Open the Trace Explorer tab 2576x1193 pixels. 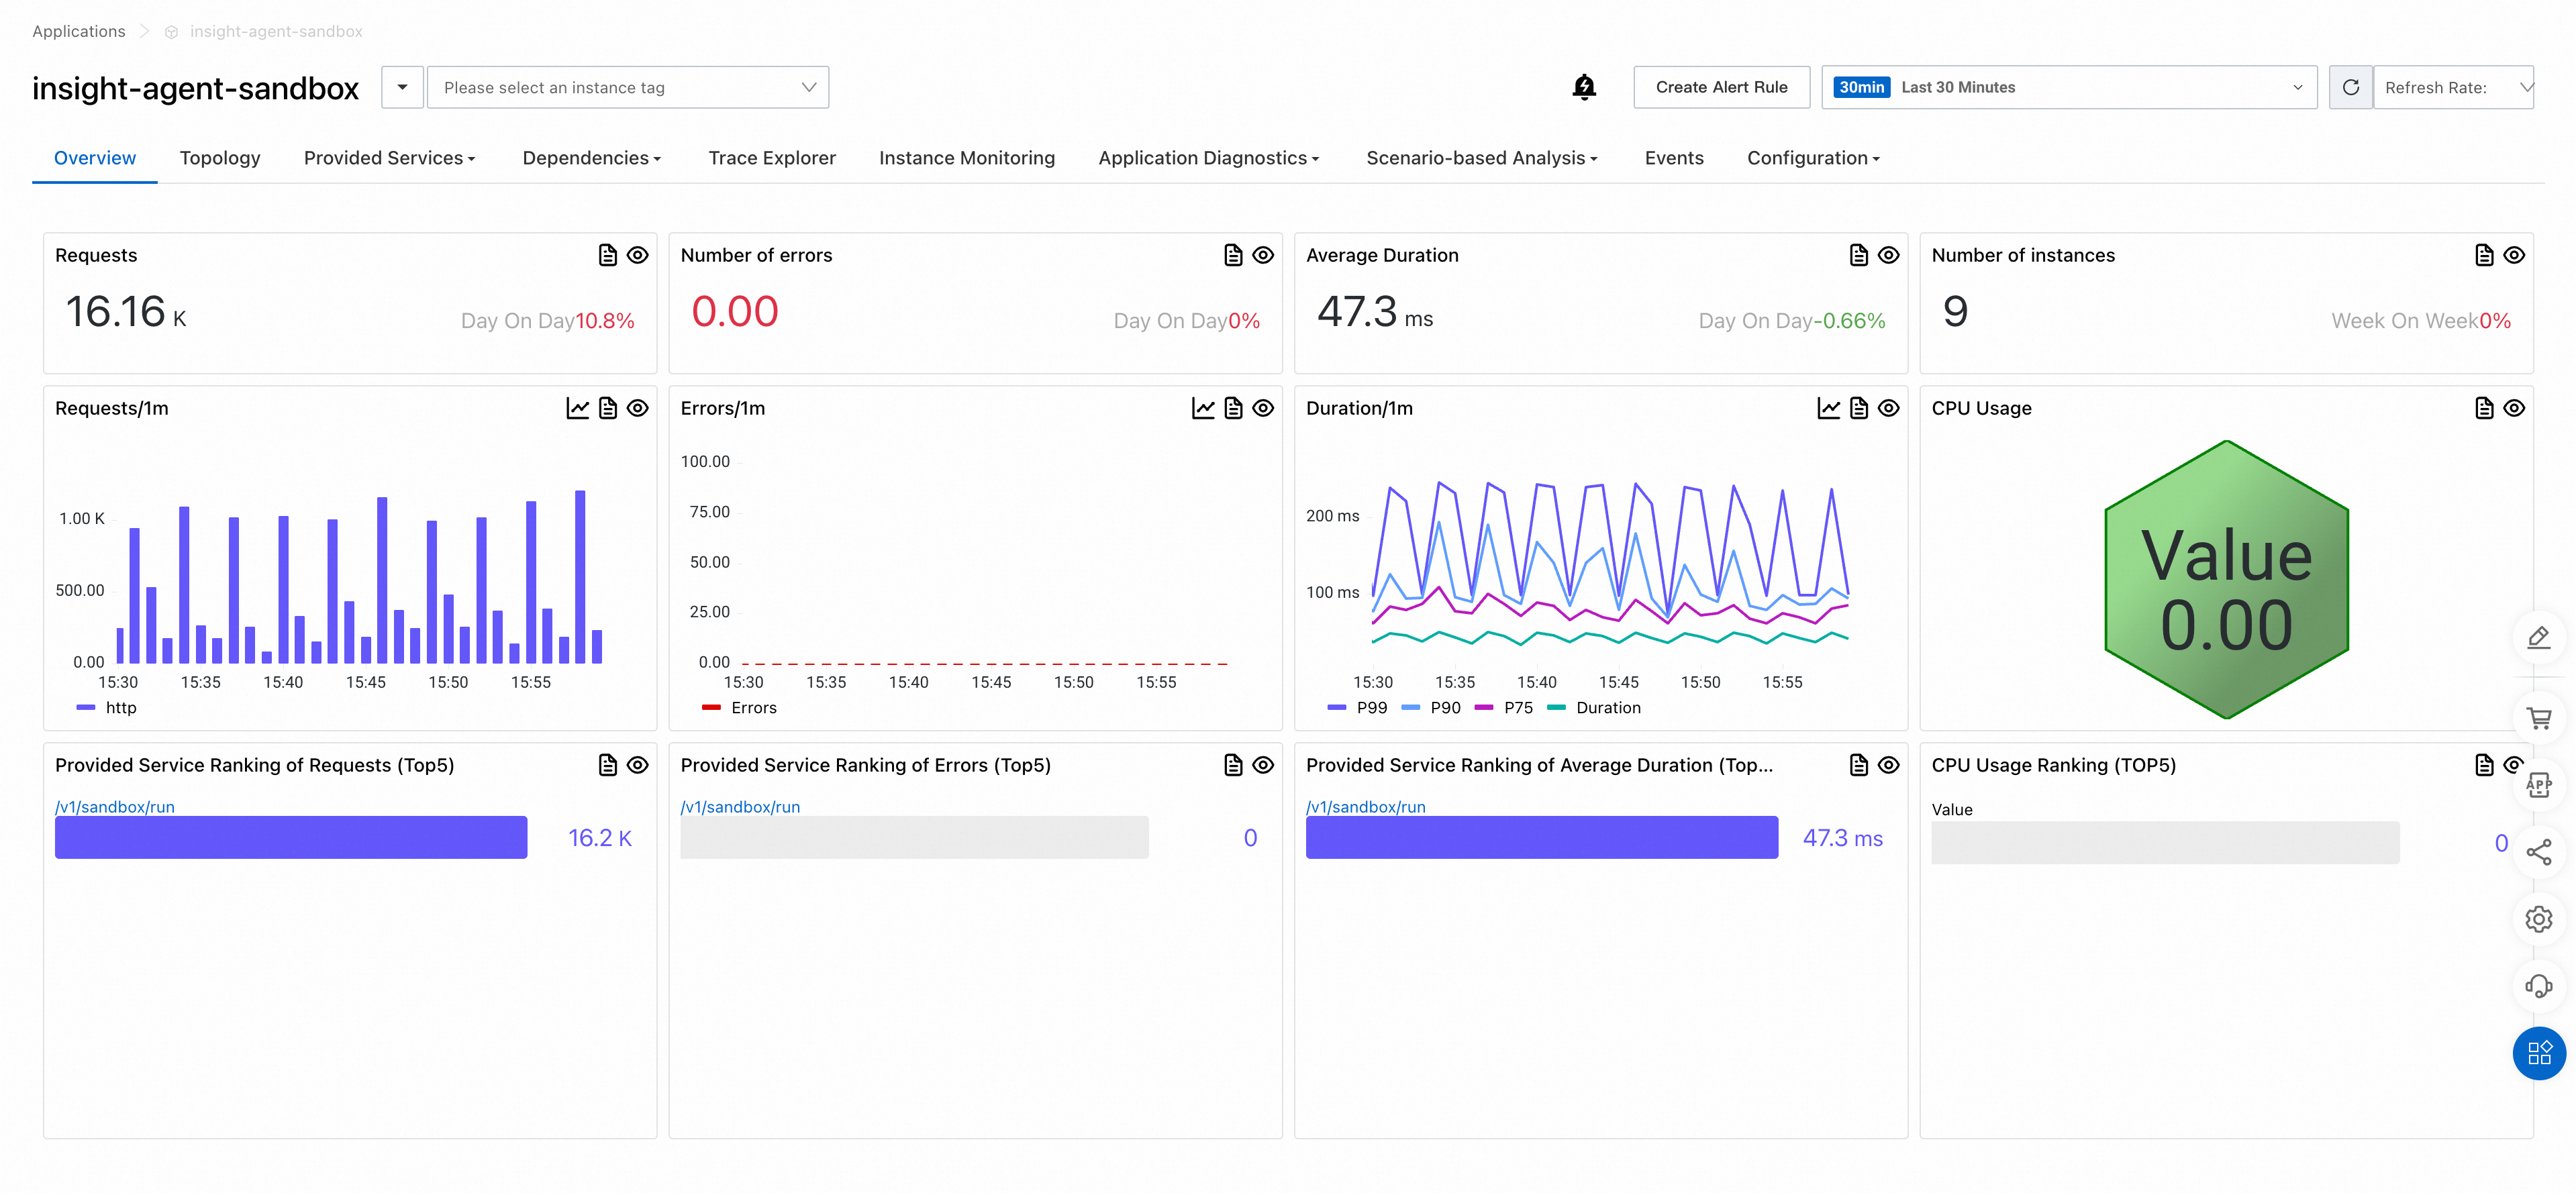(x=771, y=158)
